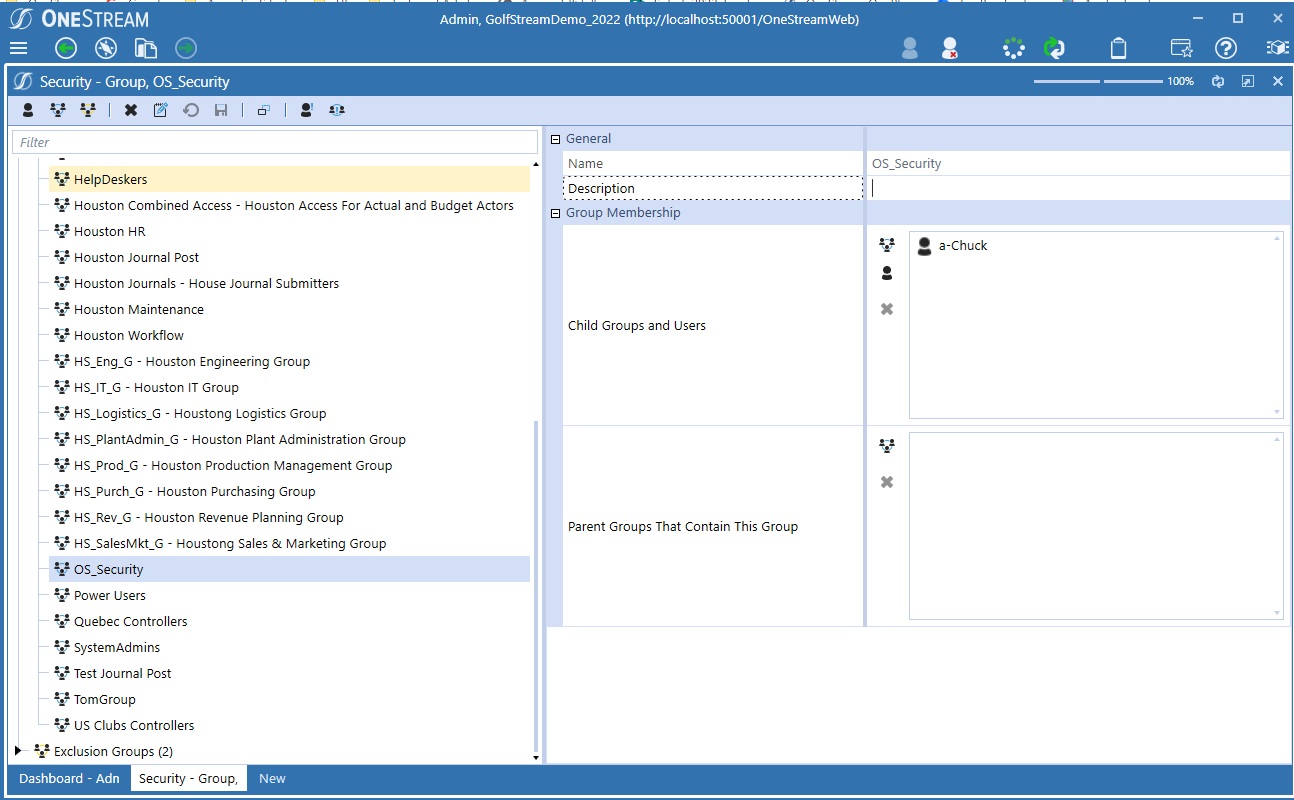The image size is (1294, 800).
Task: Click the green refresh application icon
Action: point(1054,48)
